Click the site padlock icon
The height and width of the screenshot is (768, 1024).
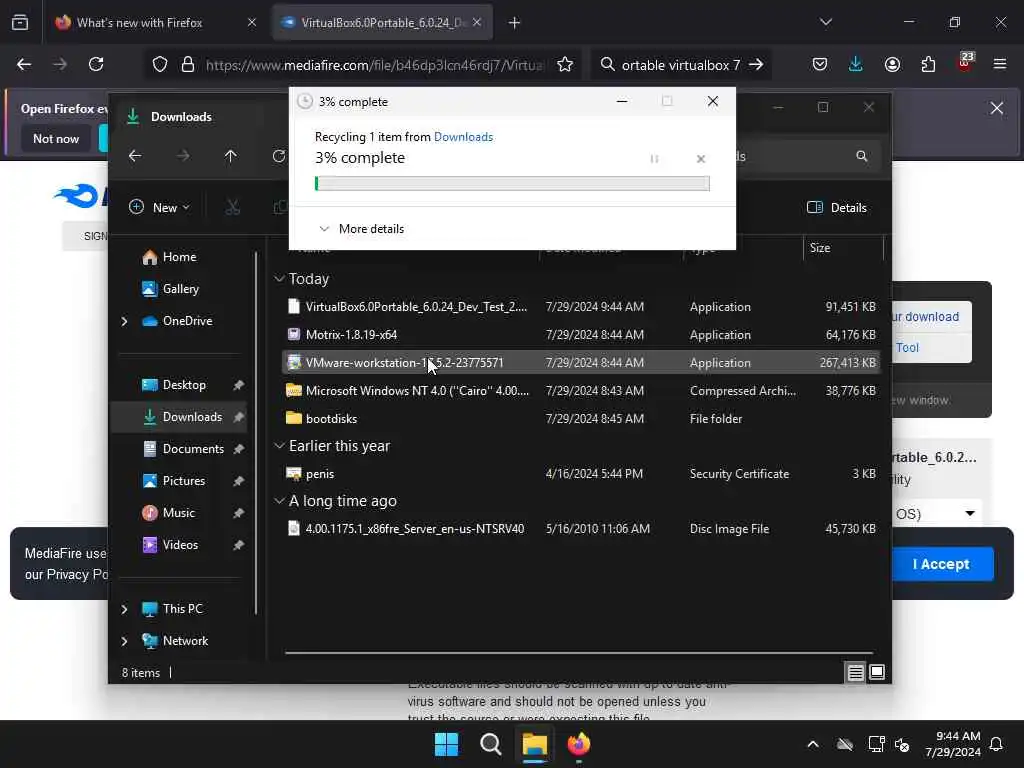pyautogui.click(x=188, y=64)
